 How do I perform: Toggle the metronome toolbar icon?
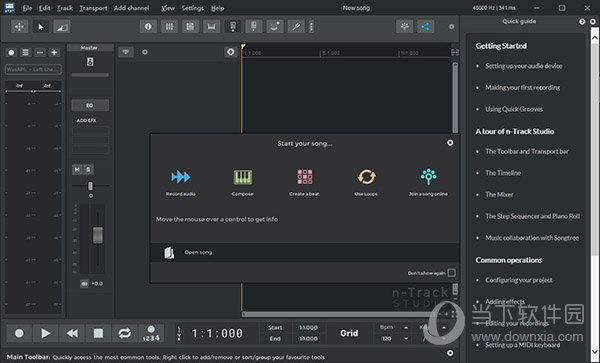pyautogui.click(x=233, y=26)
